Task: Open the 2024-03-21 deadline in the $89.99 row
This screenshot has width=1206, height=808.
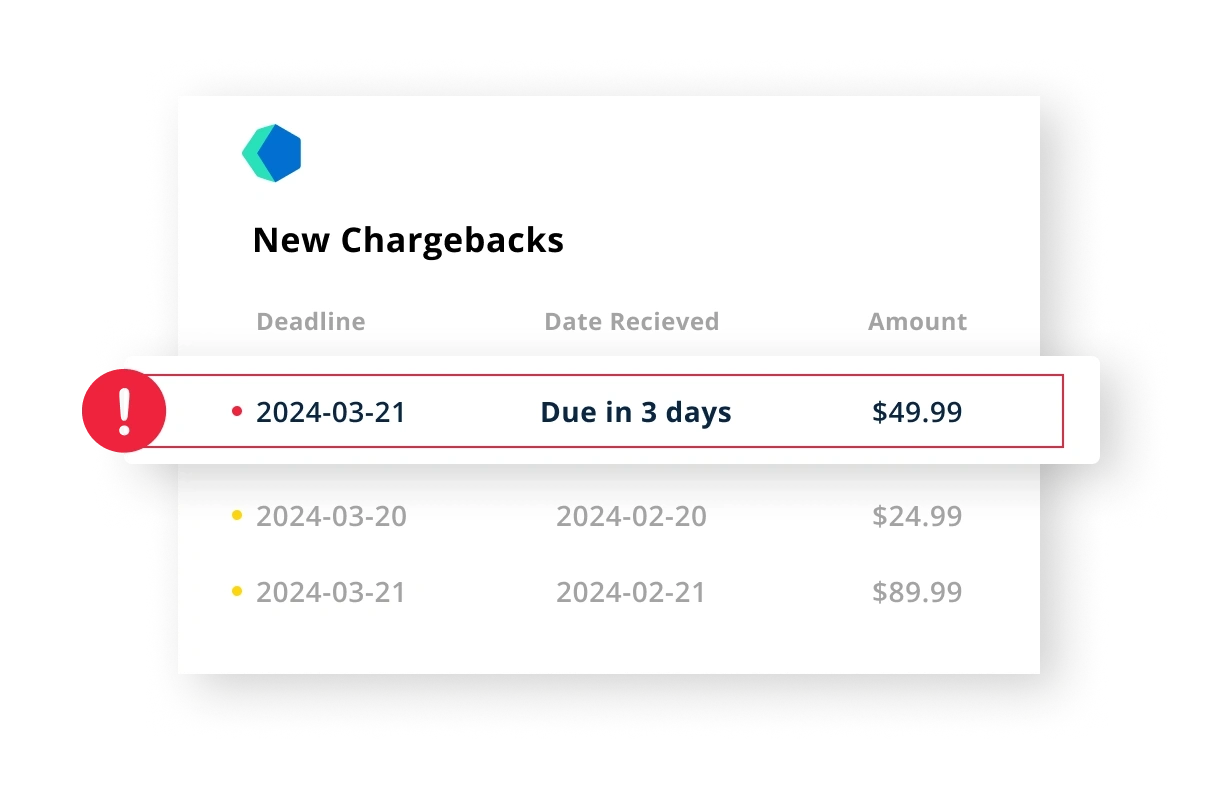Action: (331, 593)
